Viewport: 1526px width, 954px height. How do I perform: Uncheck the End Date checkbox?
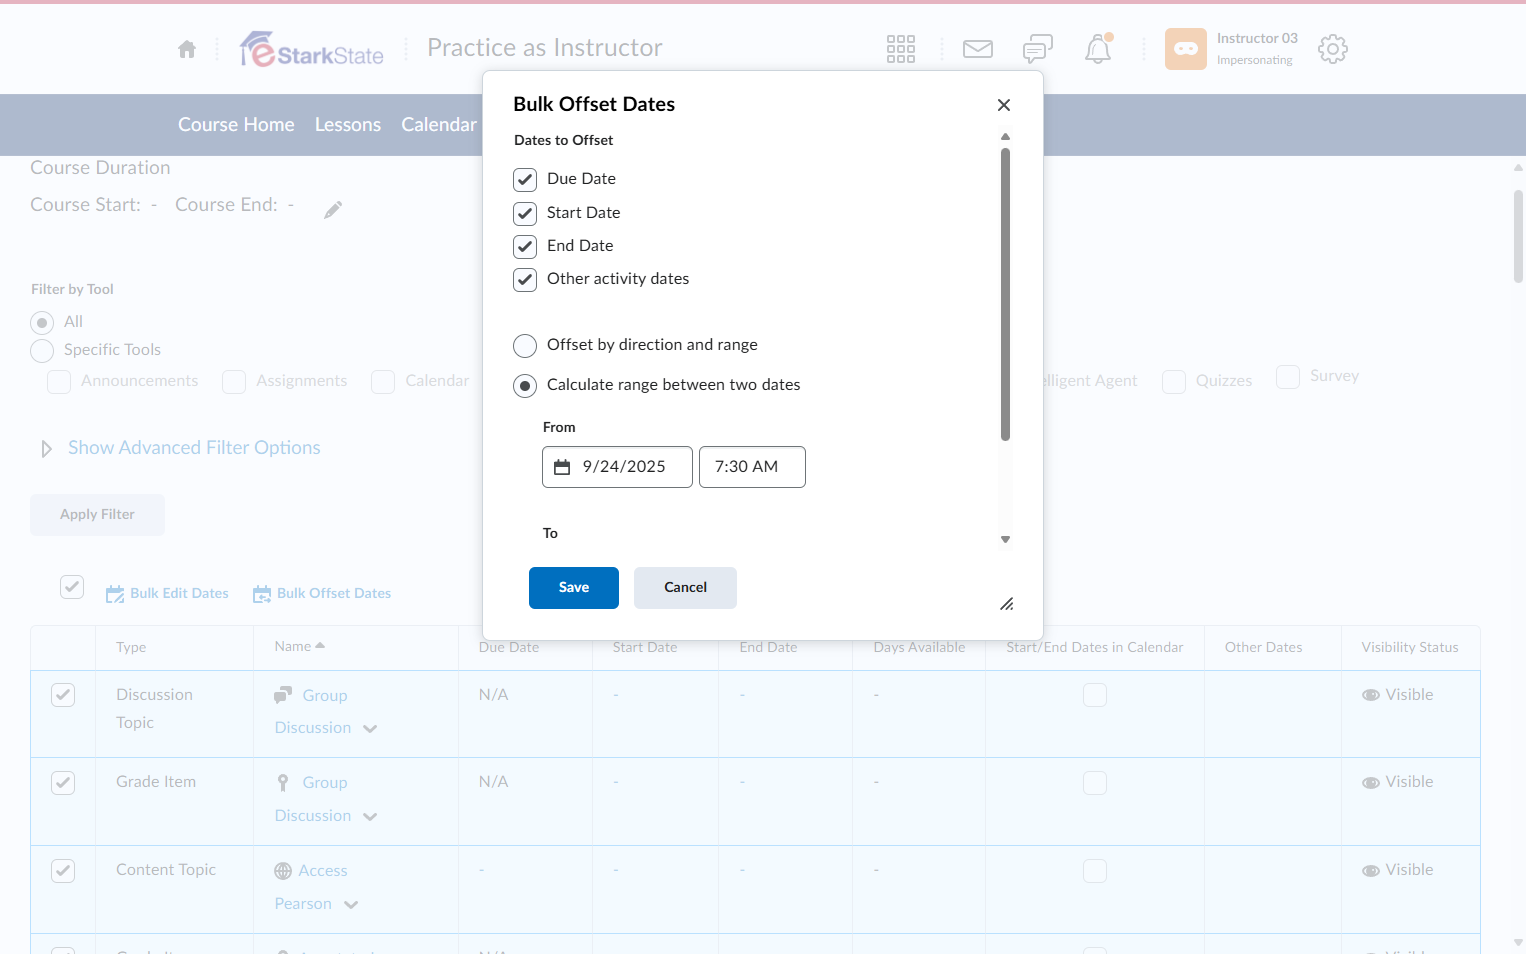click(x=525, y=247)
